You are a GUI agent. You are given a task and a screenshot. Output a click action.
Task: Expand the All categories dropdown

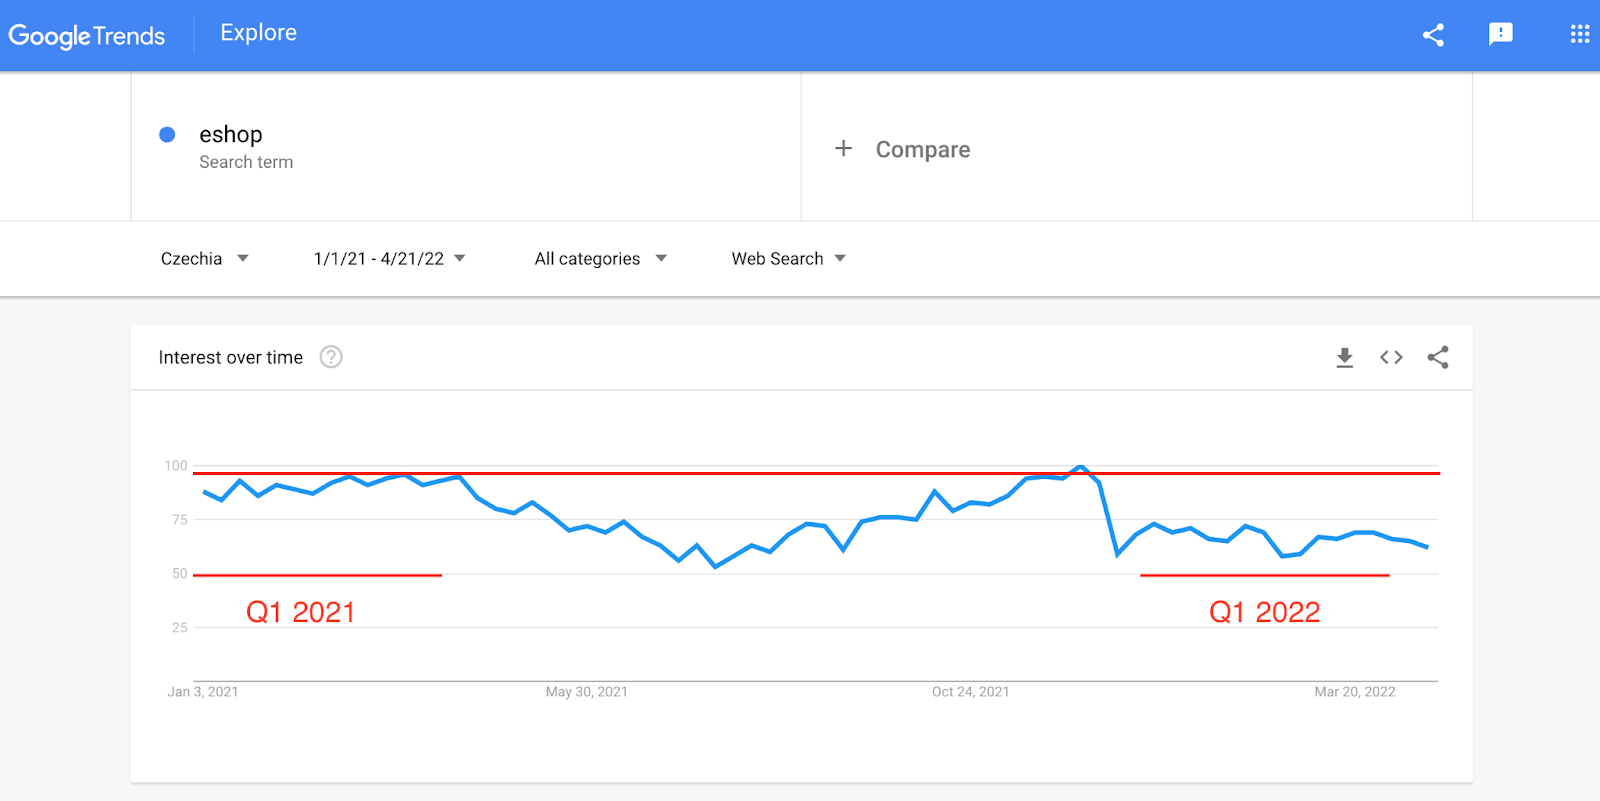click(x=598, y=258)
